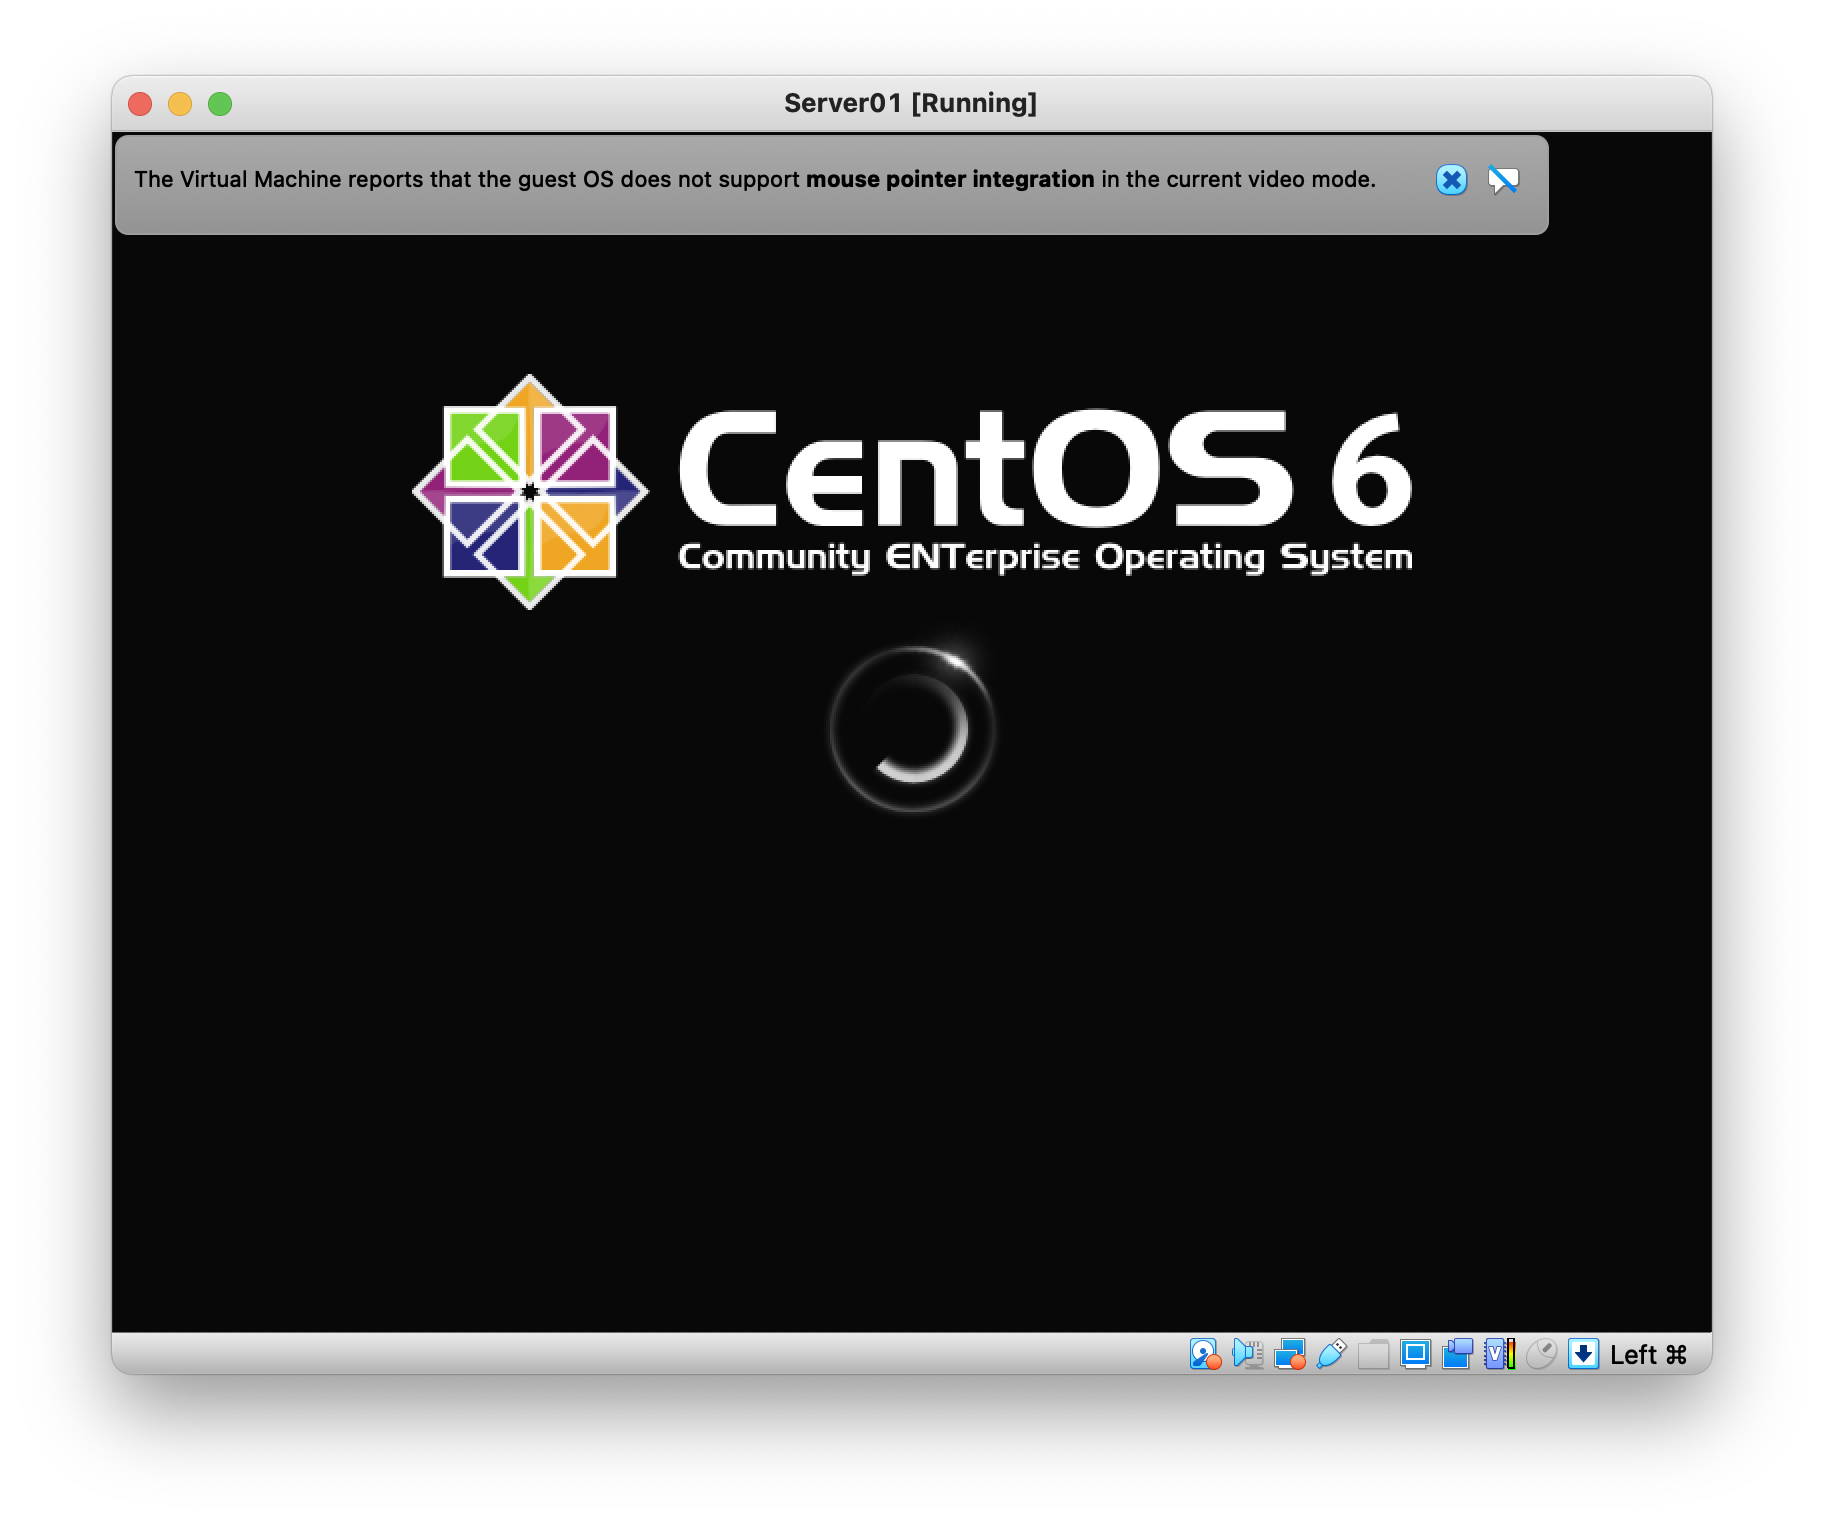Click the Server01 [Running] window title
Viewport: 1824px width, 1522px height.
910,103
